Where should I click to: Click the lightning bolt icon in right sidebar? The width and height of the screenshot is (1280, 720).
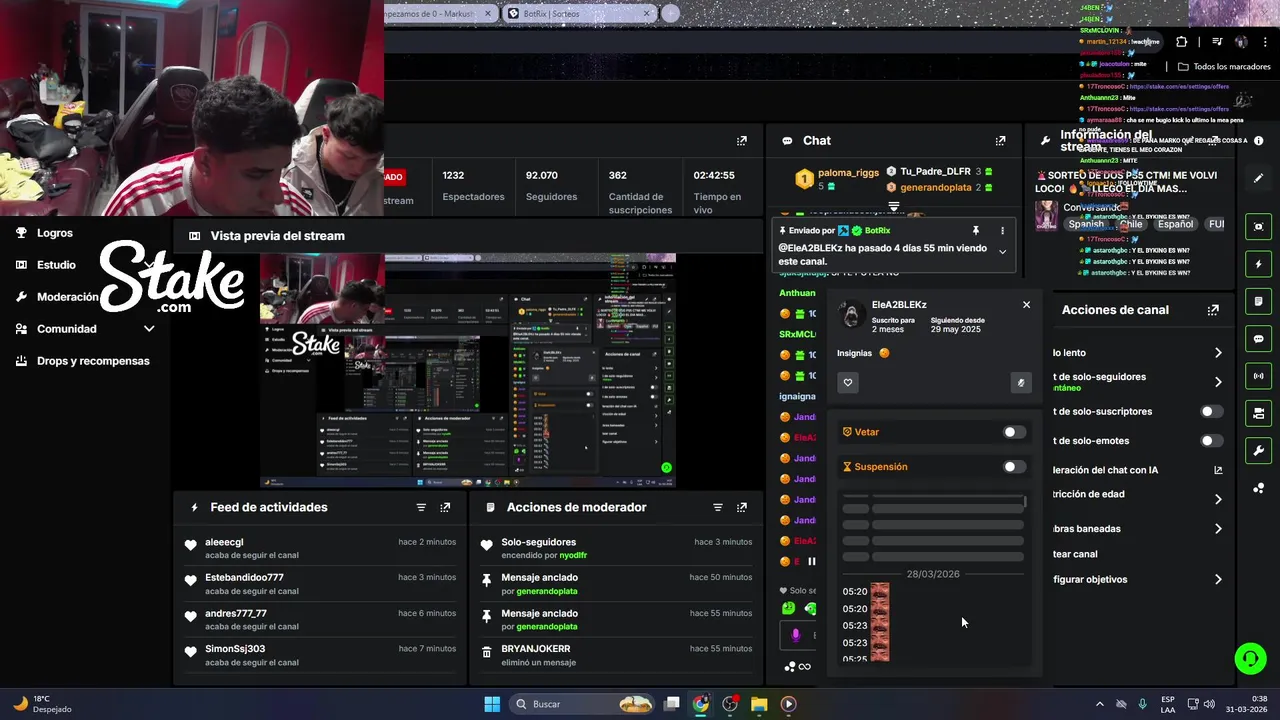1259,264
